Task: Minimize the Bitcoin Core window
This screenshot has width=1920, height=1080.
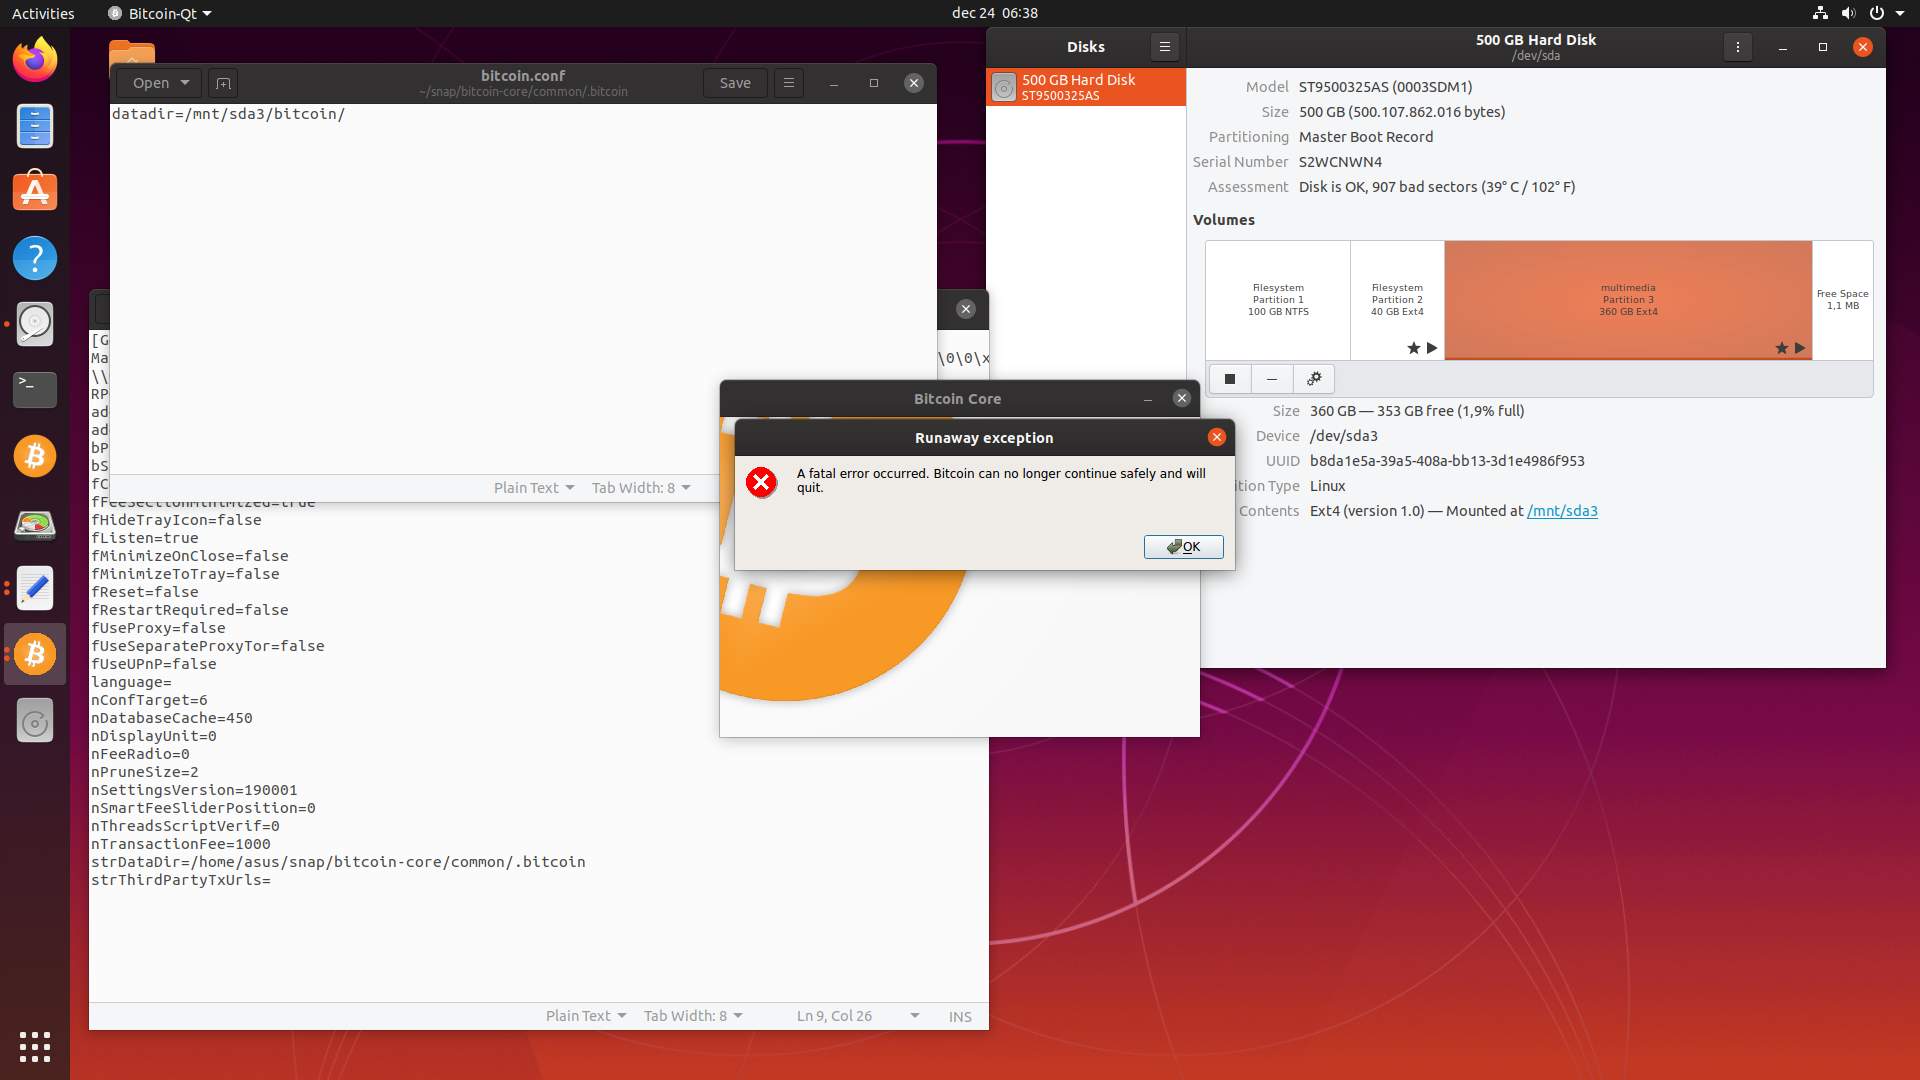Action: tap(1148, 398)
